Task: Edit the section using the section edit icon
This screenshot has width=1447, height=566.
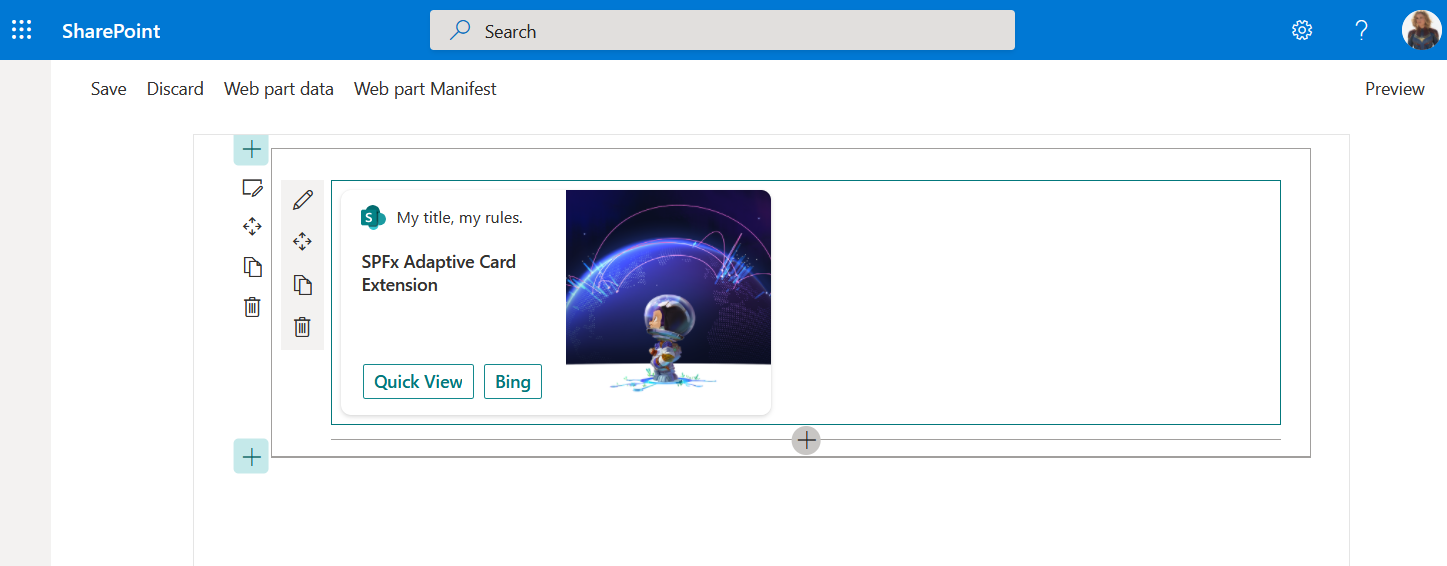Action: pyautogui.click(x=252, y=188)
